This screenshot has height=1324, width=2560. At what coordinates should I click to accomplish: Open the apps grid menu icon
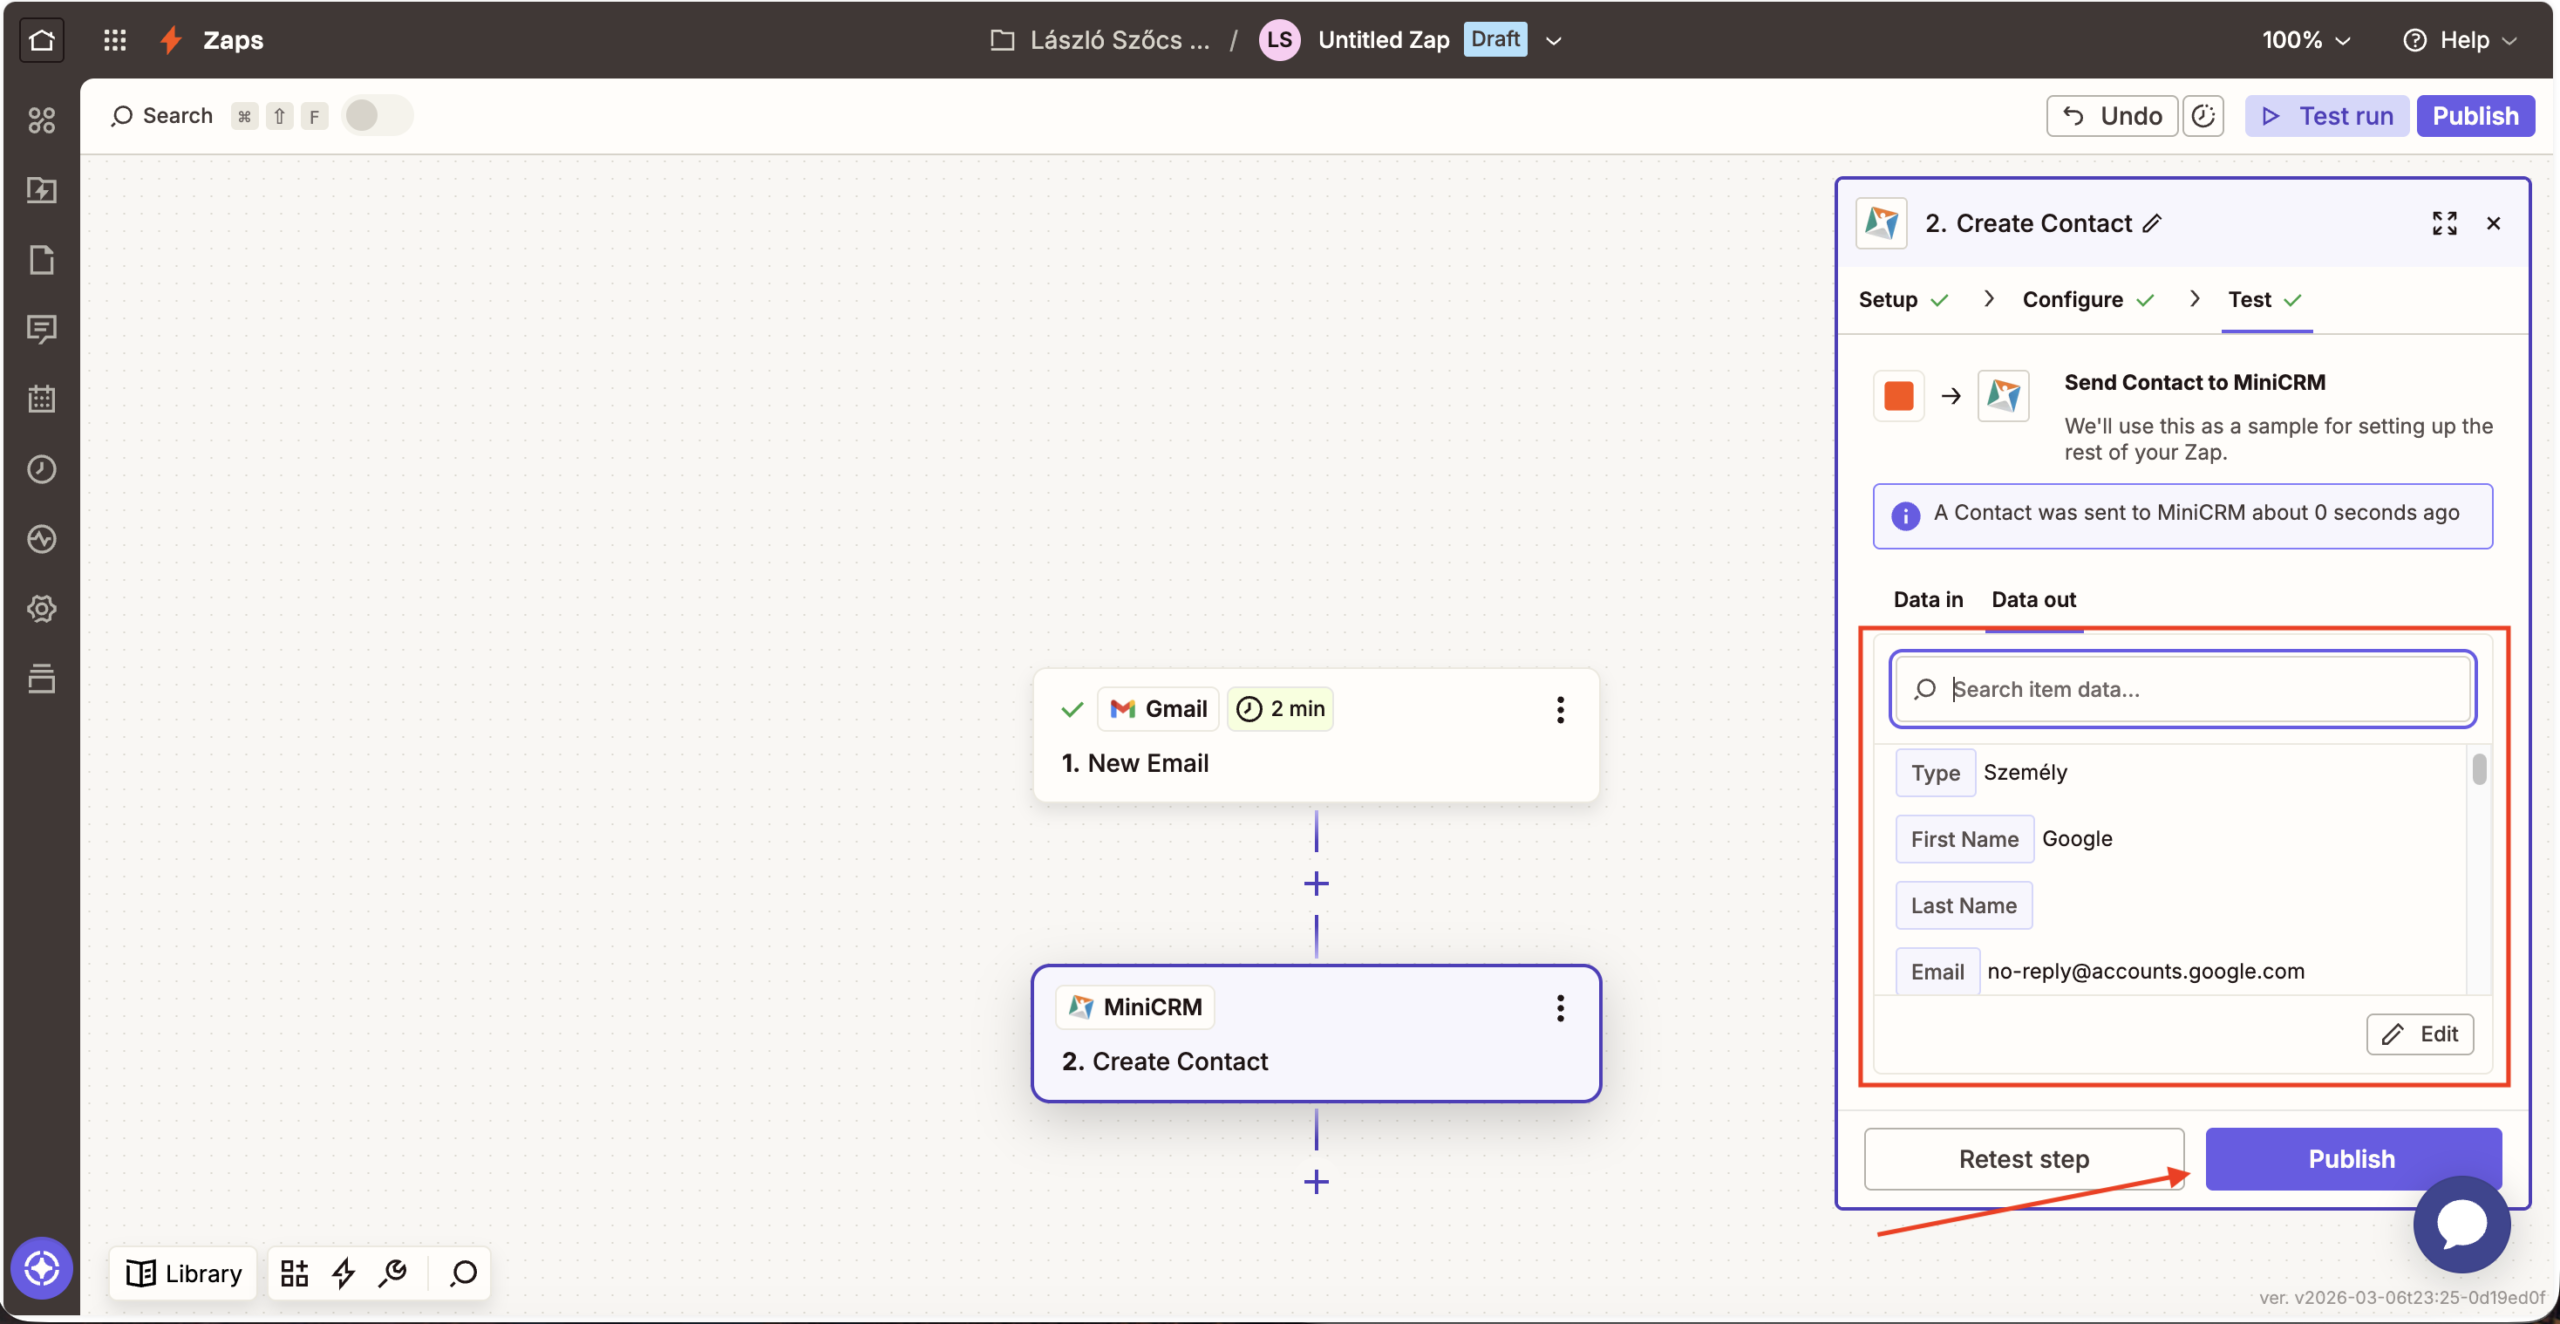(x=115, y=40)
